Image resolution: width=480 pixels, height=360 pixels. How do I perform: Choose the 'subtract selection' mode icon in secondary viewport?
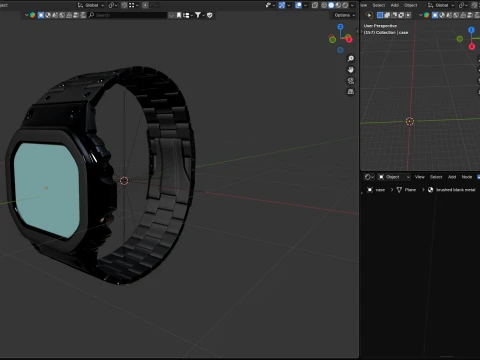click(394, 15)
